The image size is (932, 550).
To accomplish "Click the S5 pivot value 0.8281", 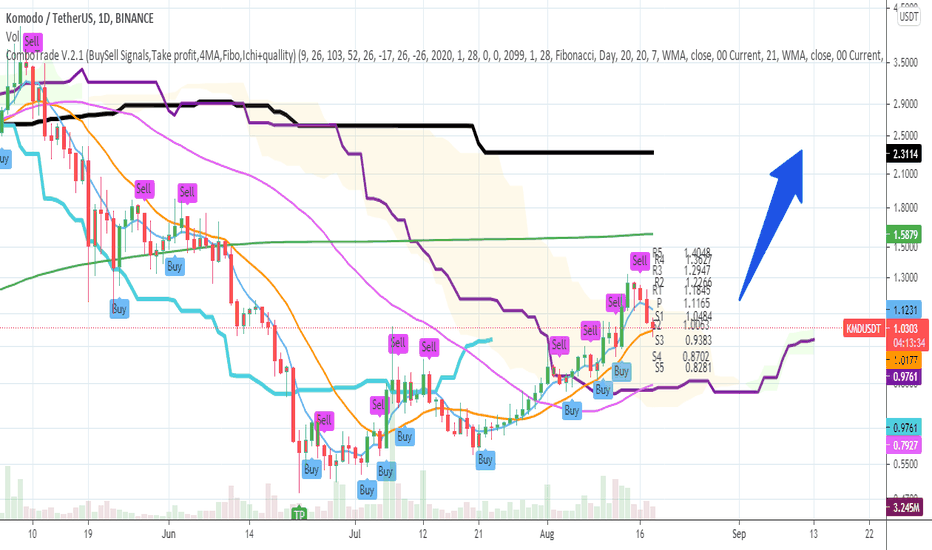I will (698, 368).
